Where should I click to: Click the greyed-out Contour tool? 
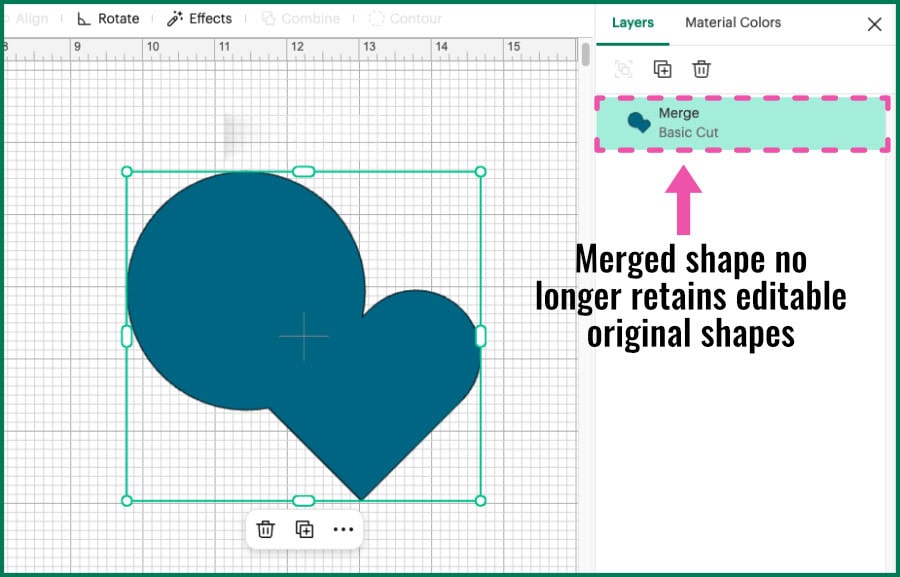(x=405, y=18)
